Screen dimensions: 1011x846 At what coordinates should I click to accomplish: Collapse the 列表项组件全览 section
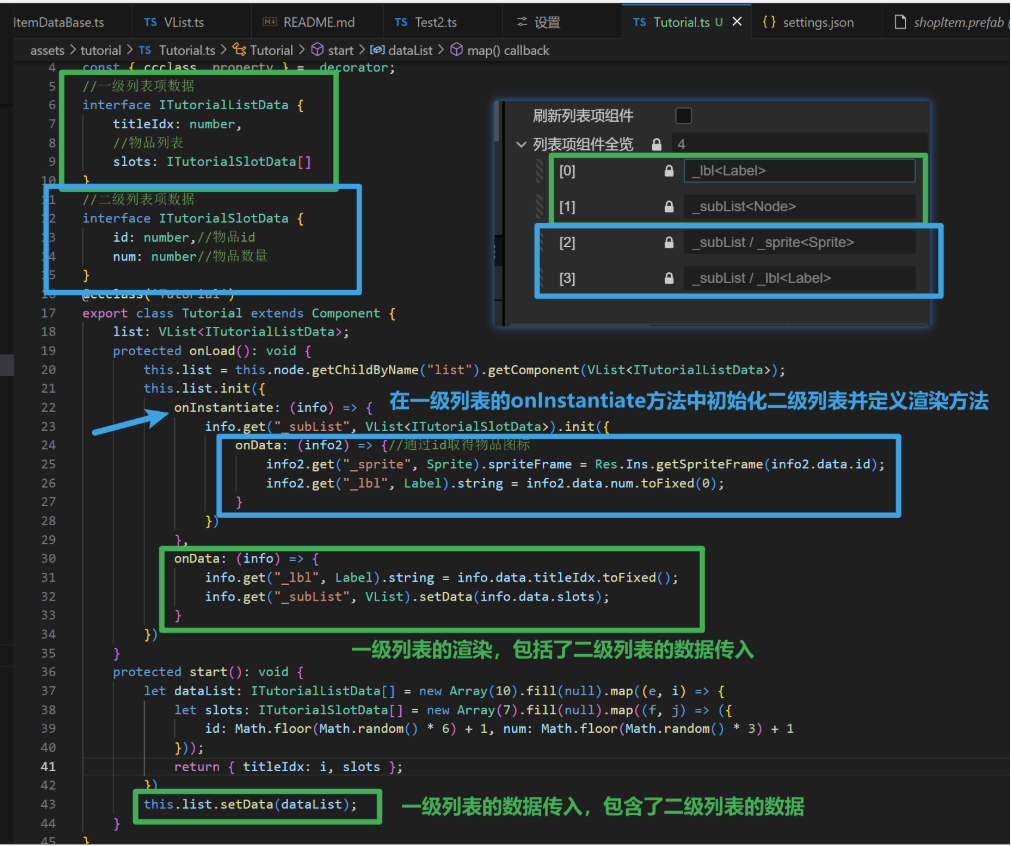click(521, 144)
